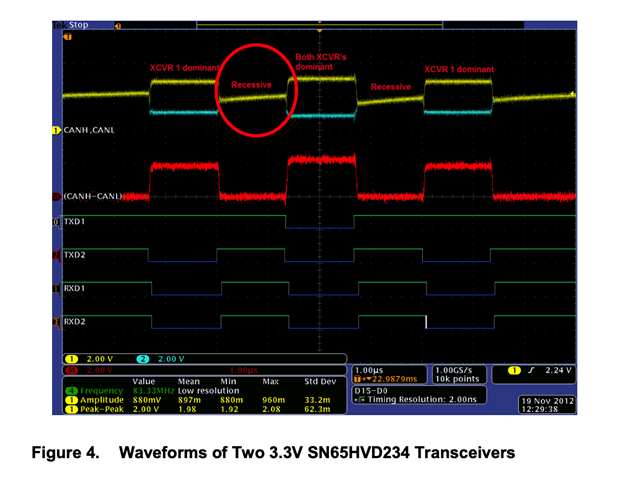Click the Both XCVR's dominant annotation
Viewport: 619px width, 480px height.
click(321, 62)
